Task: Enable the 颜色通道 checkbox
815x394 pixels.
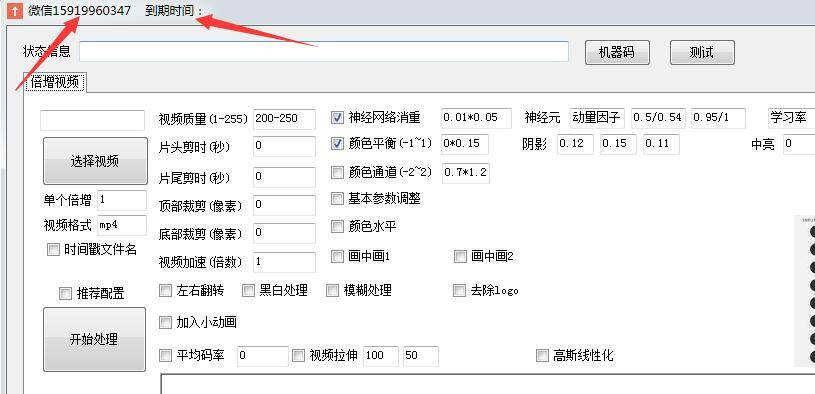Action: [x=337, y=172]
